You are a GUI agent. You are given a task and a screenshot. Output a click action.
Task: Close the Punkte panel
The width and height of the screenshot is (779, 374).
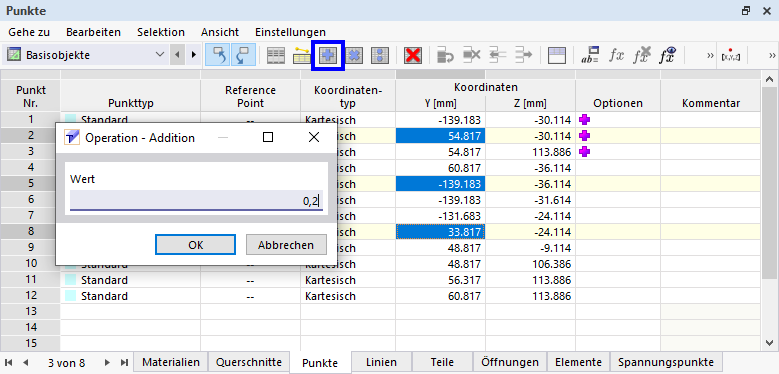(767, 11)
